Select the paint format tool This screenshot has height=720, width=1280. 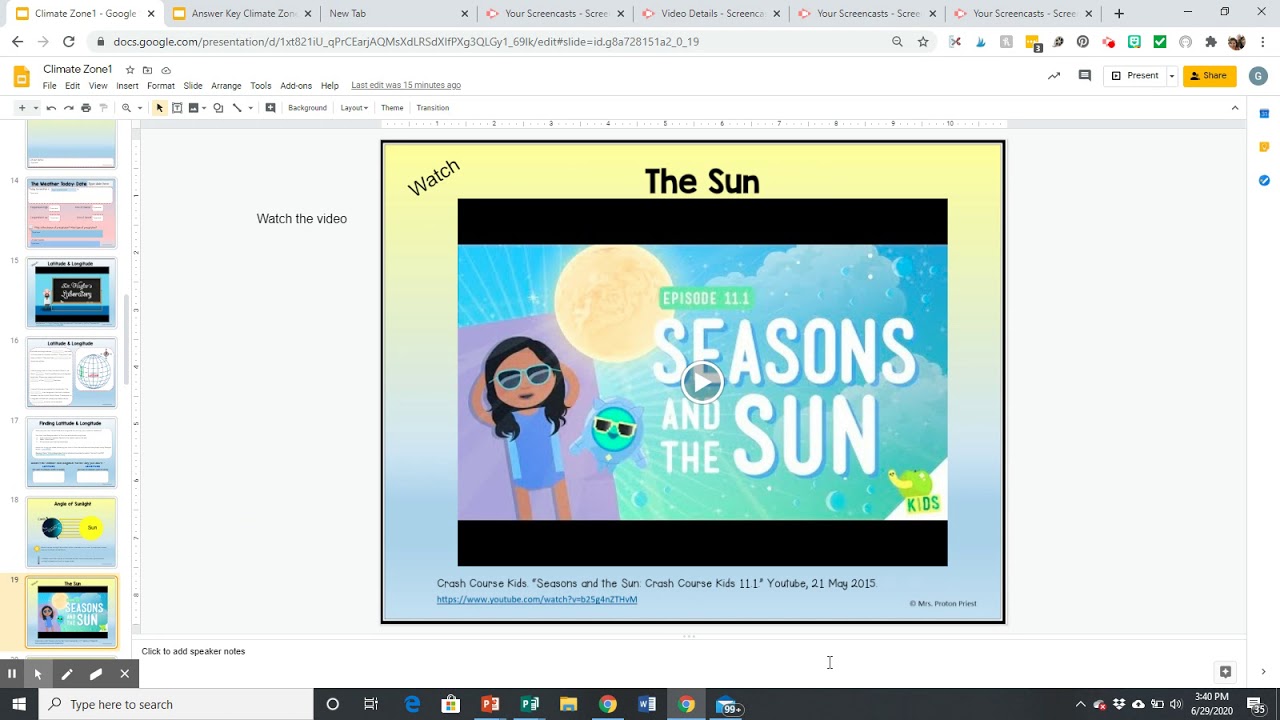click(102, 108)
